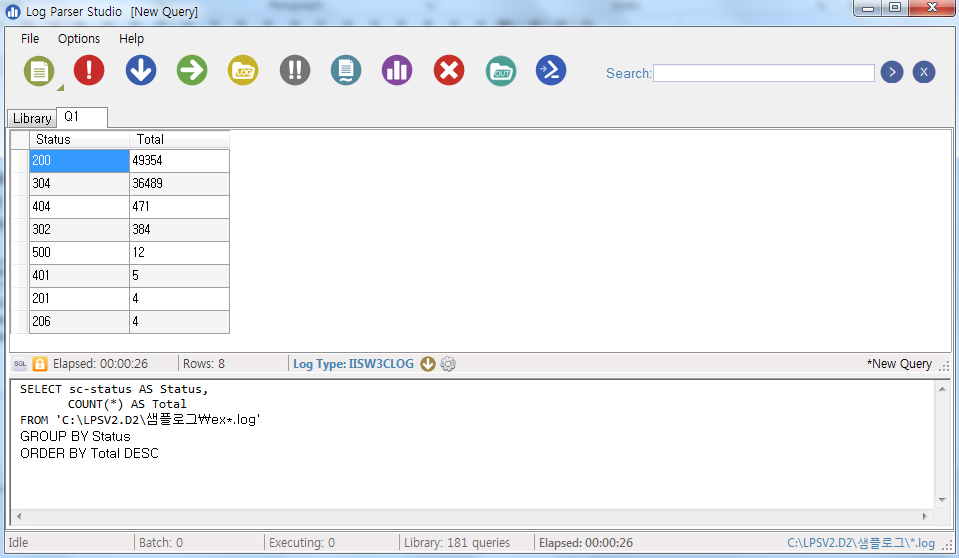The width and height of the screenshot is (959, 558).
Task: Run the query with the red exclamation icon
Action: click(x=89, y=70)
